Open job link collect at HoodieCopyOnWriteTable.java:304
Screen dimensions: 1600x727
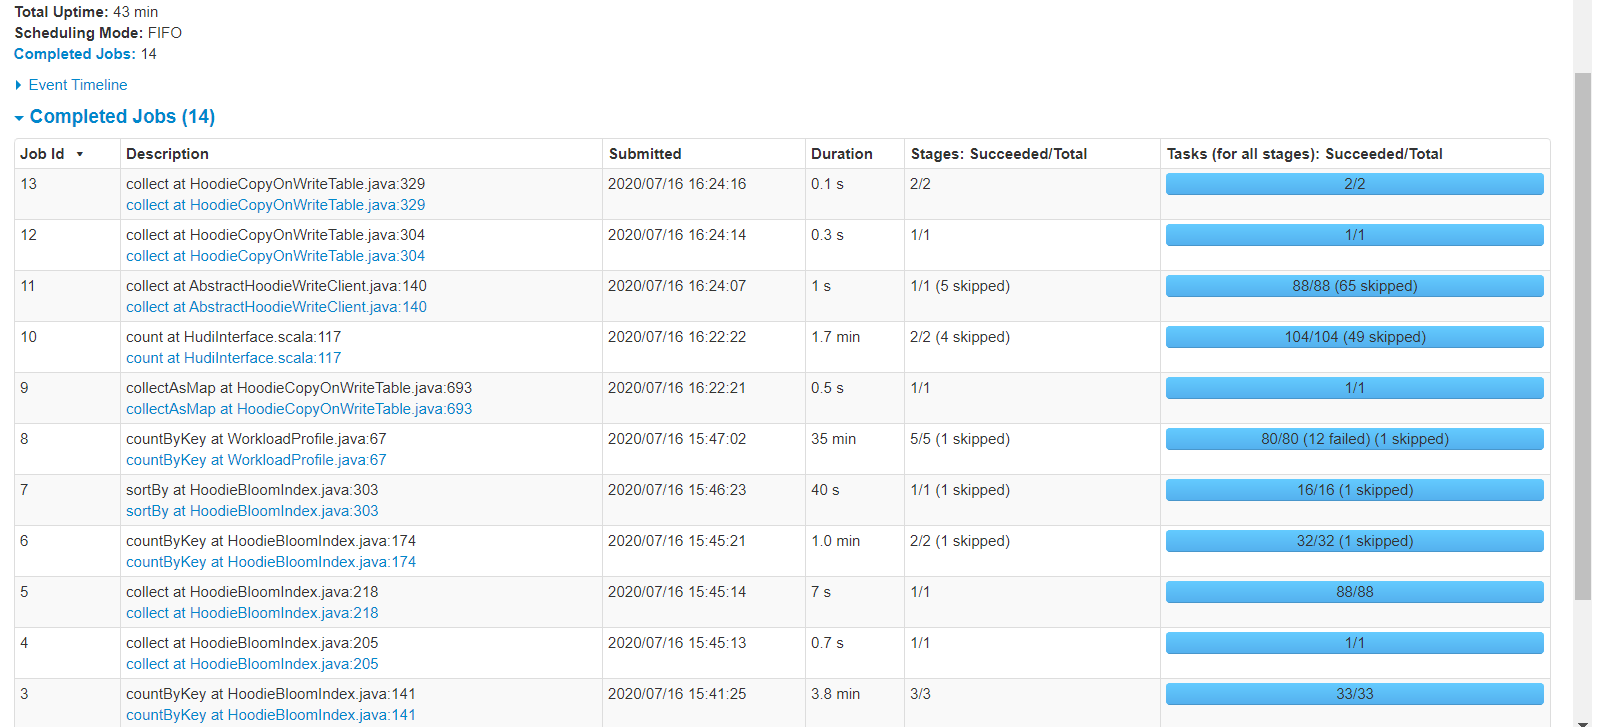pyautogui.click(x=275, y=256)
